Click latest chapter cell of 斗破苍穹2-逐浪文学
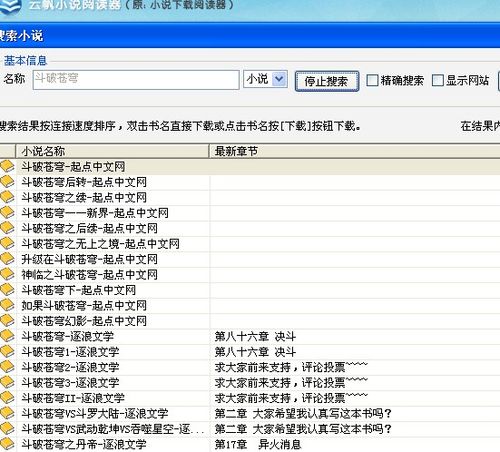The image size is (500, 452). point(355,367)
